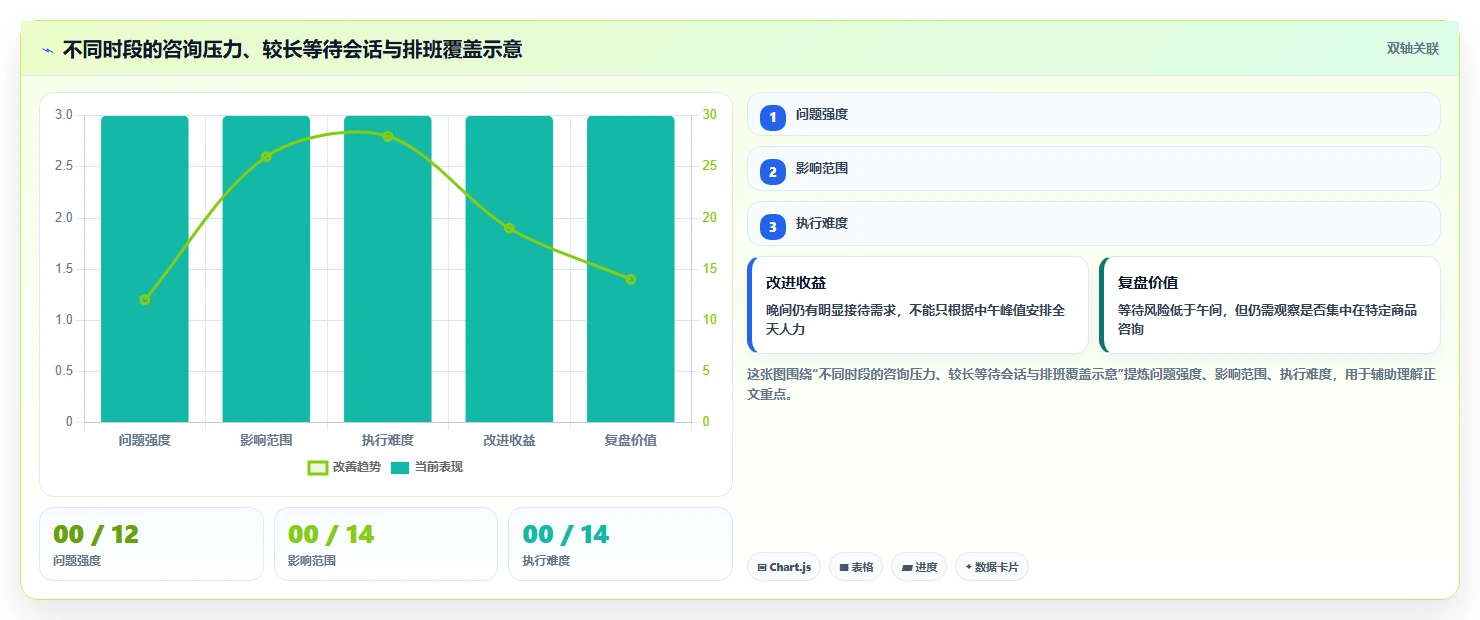Image resolution: width=1480 pixels, height=620 pixels.
Task: Click the trend line point at 复盘价值
Action: coord(631,279)
